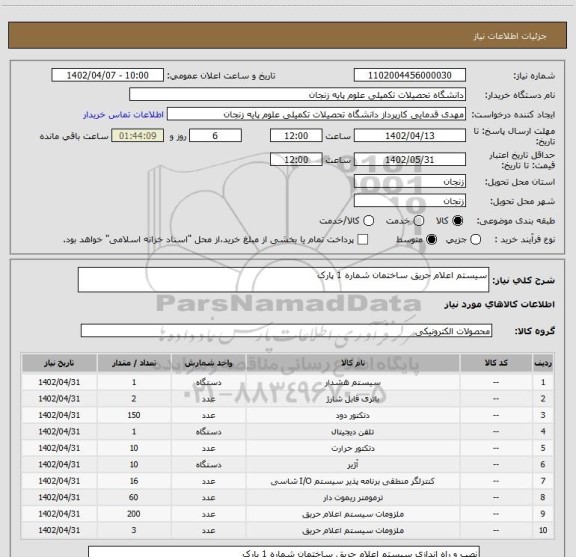Image resolution: width=576 pixels, height=557 pixels.
Task: Select the خدمت radio button
Action: click(x=419, y=221)
